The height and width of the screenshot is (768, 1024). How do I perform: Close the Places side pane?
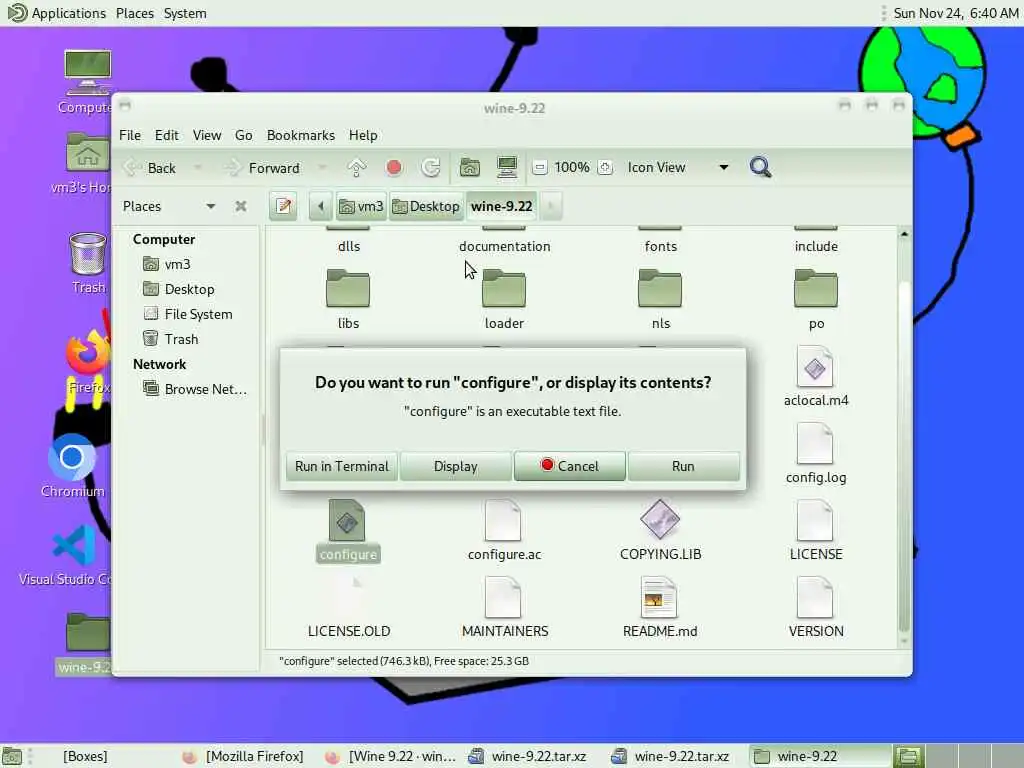pyautogui.click(x=241, y=206)
